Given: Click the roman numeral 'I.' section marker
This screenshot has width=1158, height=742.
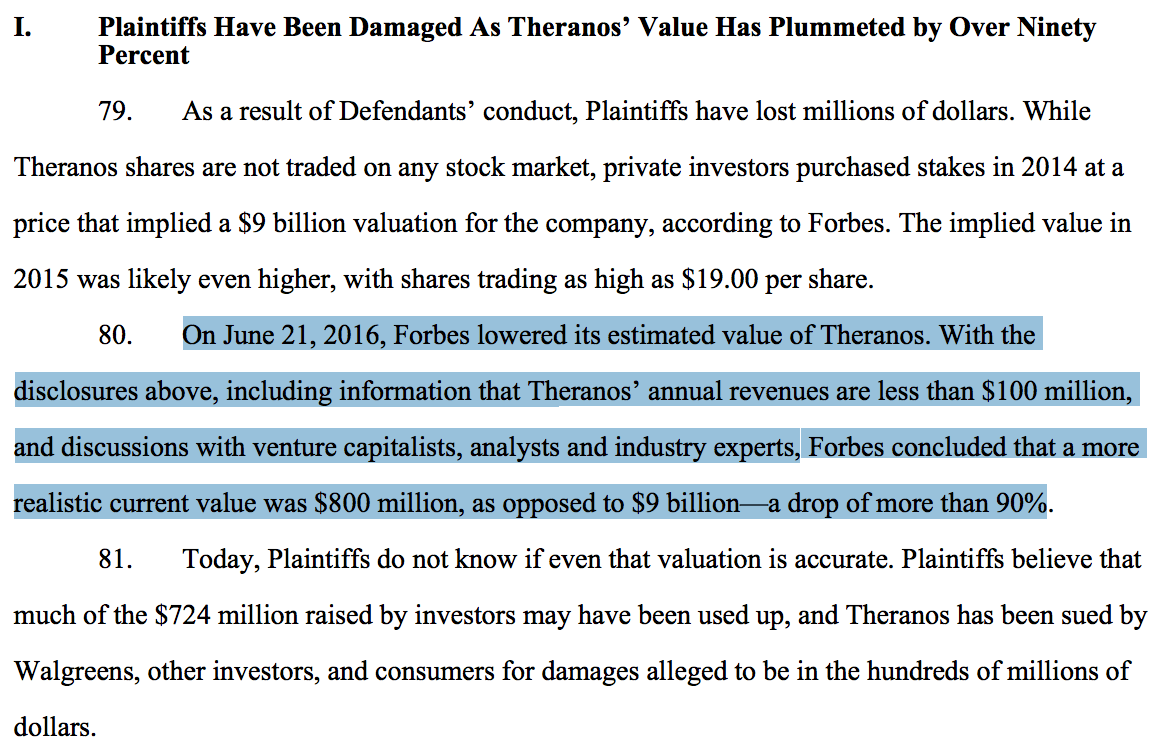Looking at the screenshot, I should (x=23, y=27).
